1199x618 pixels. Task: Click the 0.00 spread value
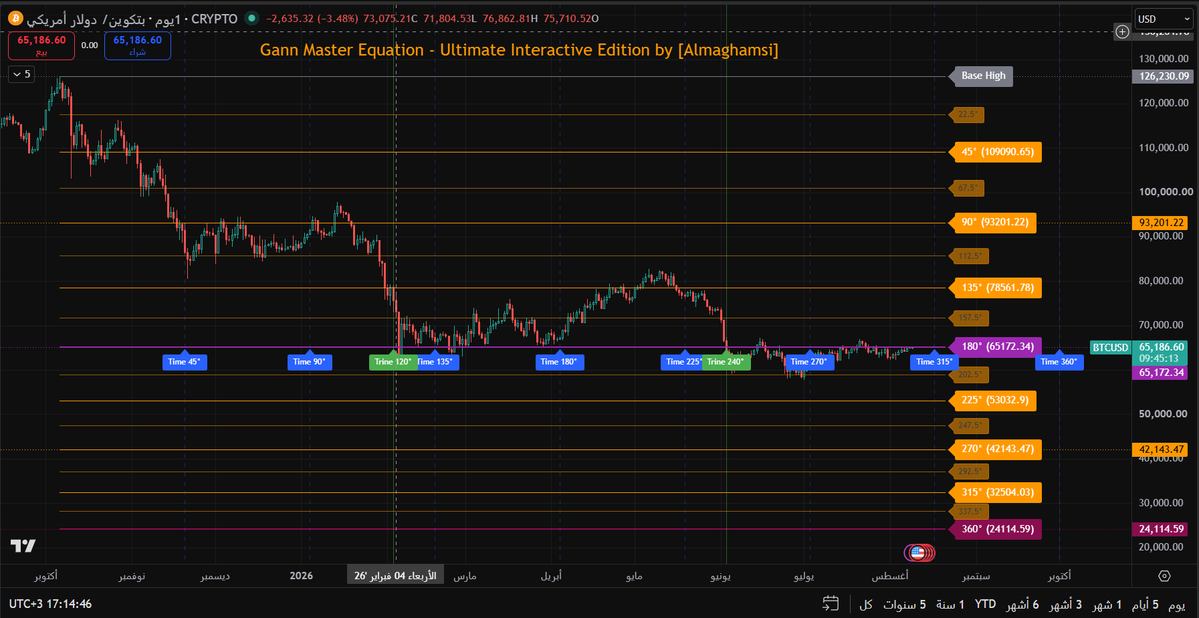[89, 45]
